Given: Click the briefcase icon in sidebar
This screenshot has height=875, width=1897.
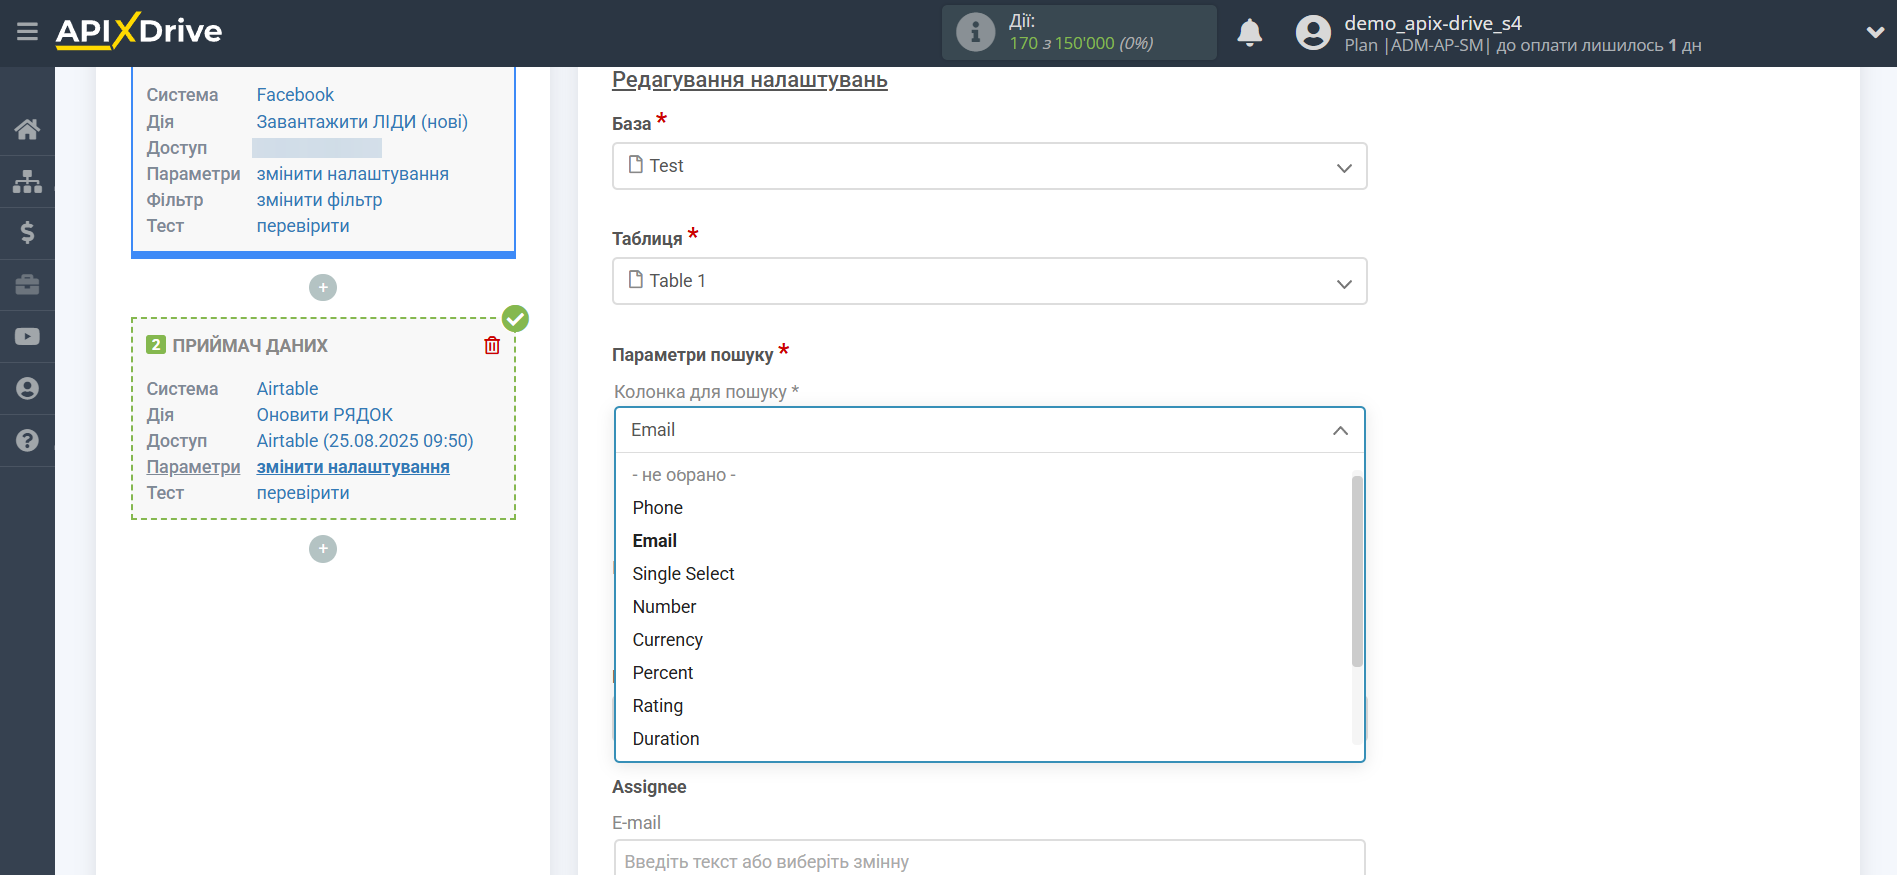Looking at the screenshot, I should click(x=27, y=285).
